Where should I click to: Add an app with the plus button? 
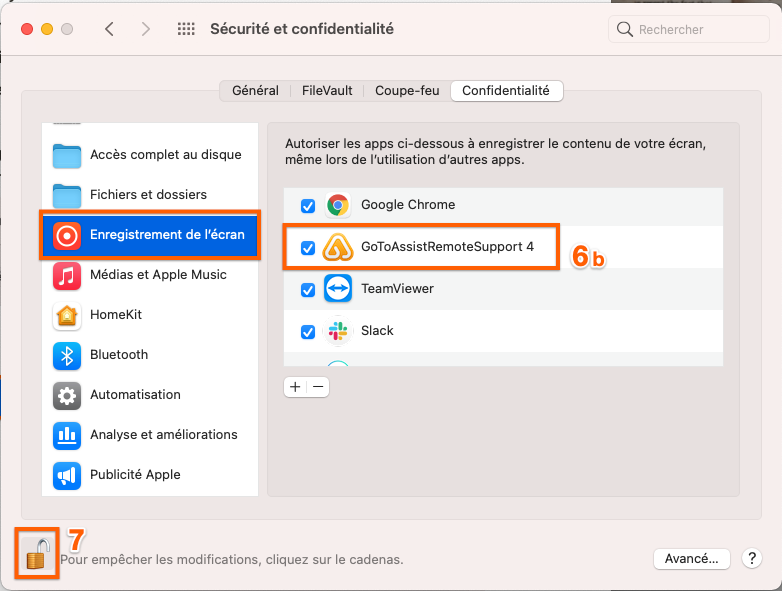(x=295, y=387)
